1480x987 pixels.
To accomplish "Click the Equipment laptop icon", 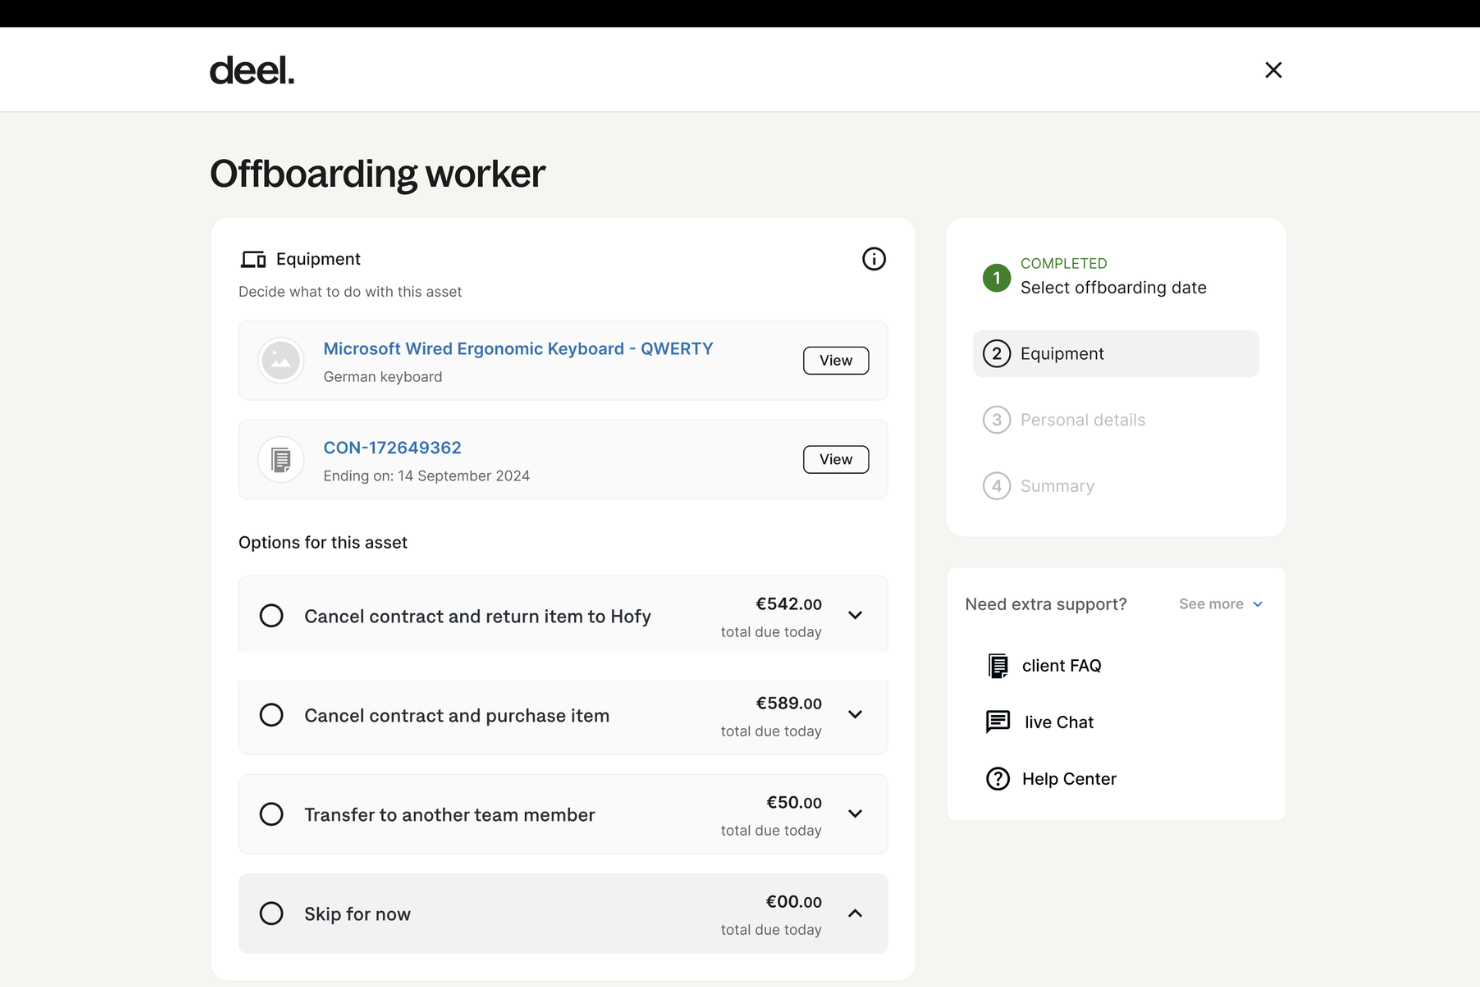I will pos(254,259).
